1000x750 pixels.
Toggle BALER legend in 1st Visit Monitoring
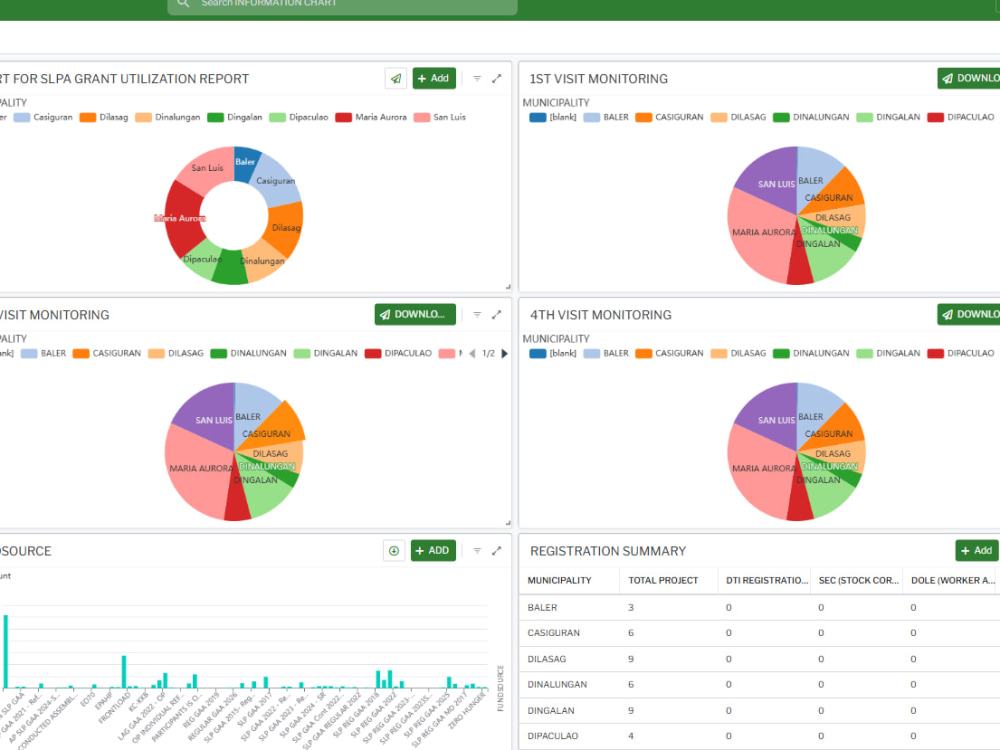[606, 117]
